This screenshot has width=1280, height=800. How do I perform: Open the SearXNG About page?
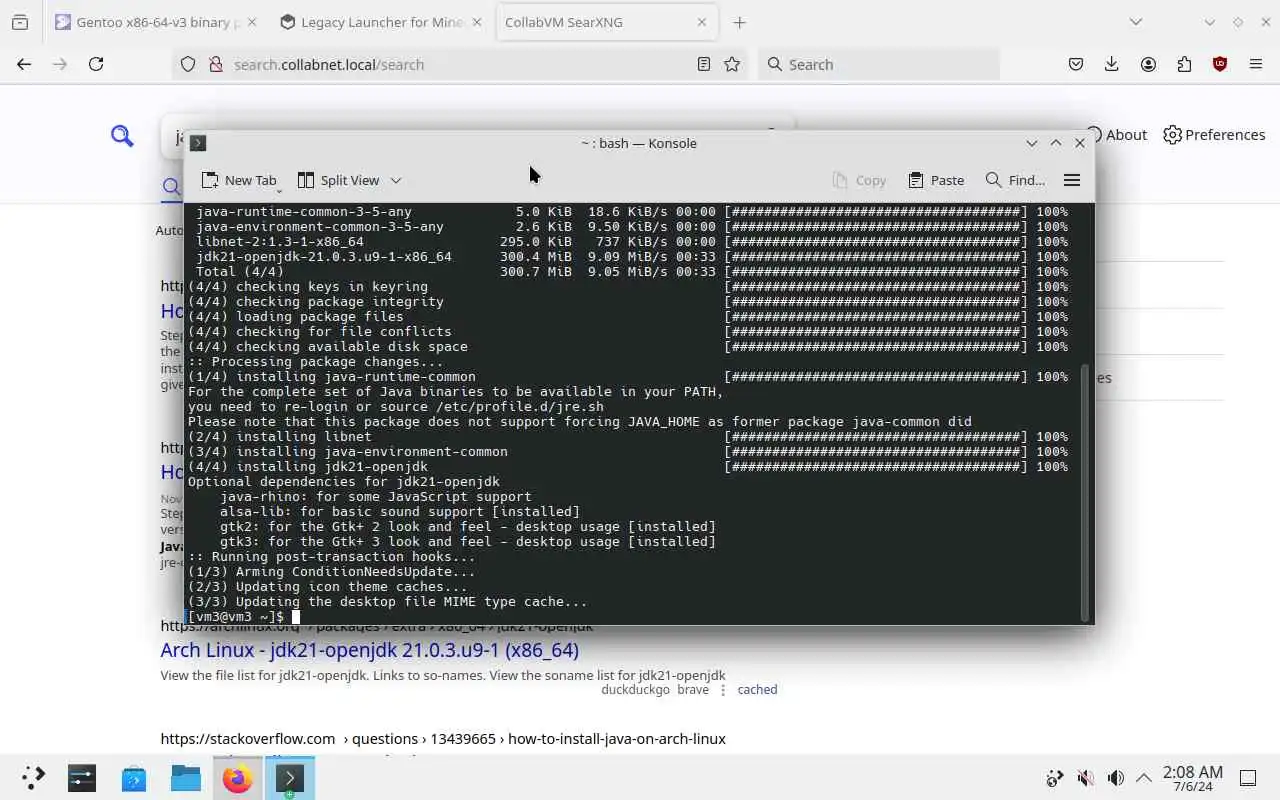click(x=1117, y=135)
